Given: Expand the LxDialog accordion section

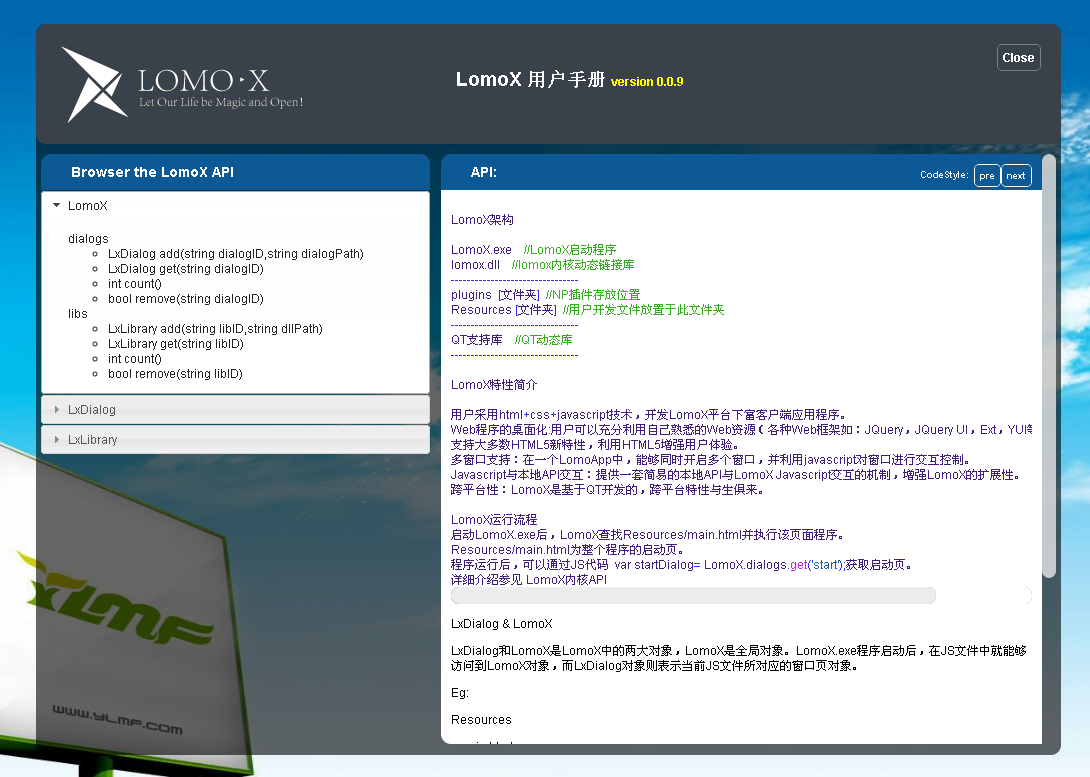Looking at the screenshot, I should (x=235, y=410).
